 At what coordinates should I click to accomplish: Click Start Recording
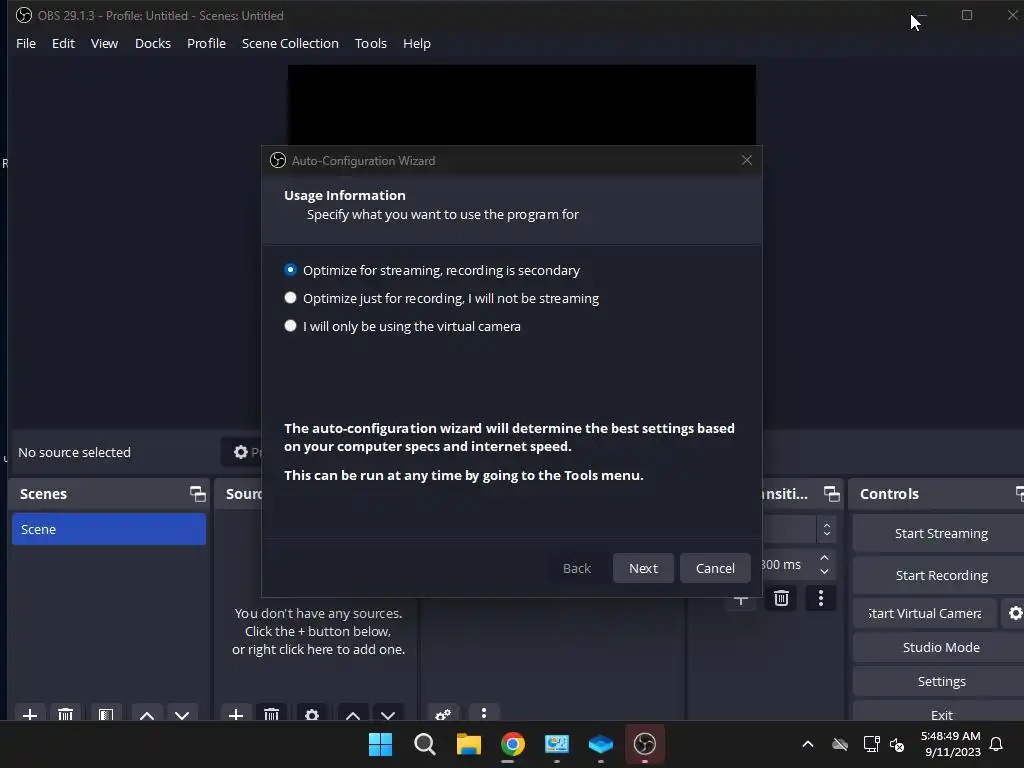941,575
